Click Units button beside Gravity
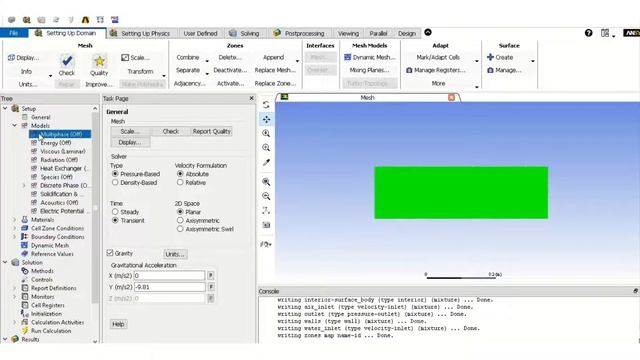 tap(175, 254)
